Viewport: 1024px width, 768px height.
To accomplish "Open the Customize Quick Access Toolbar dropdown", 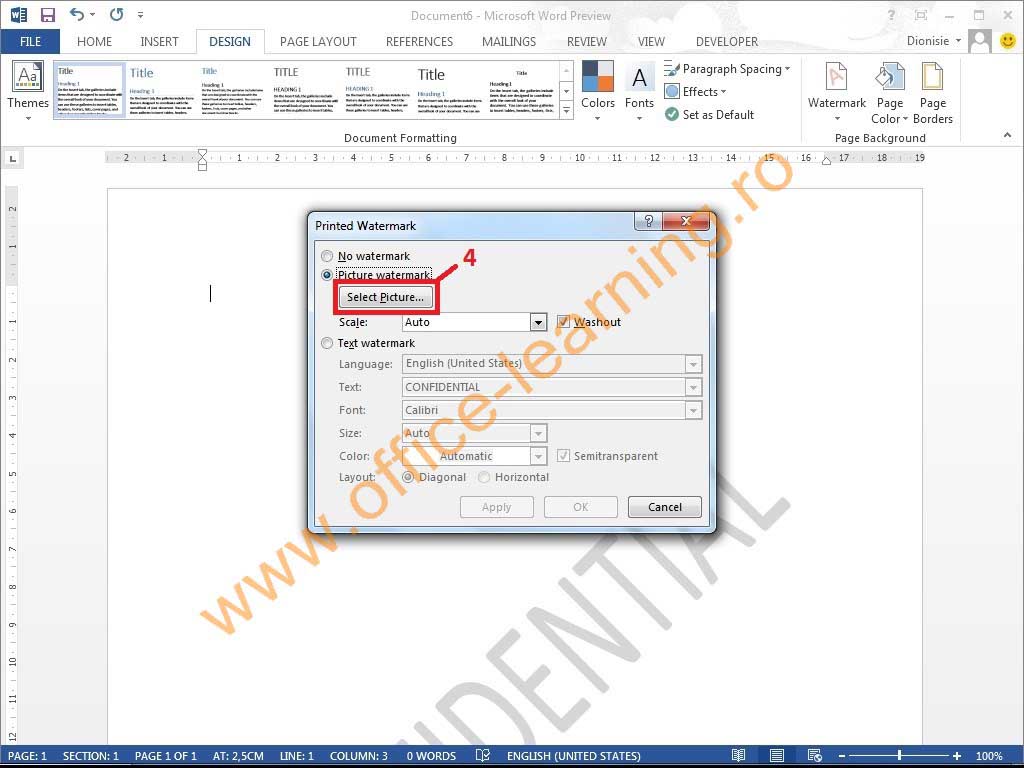I will [x=140, y=14].
